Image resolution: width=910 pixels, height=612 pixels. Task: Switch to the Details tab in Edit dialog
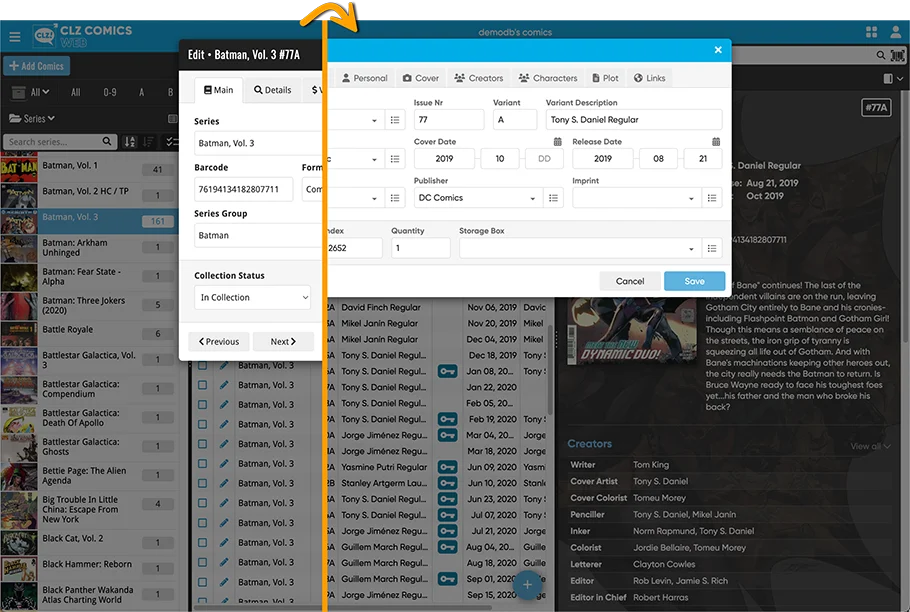pyautogui.click(x=272, y=90)
